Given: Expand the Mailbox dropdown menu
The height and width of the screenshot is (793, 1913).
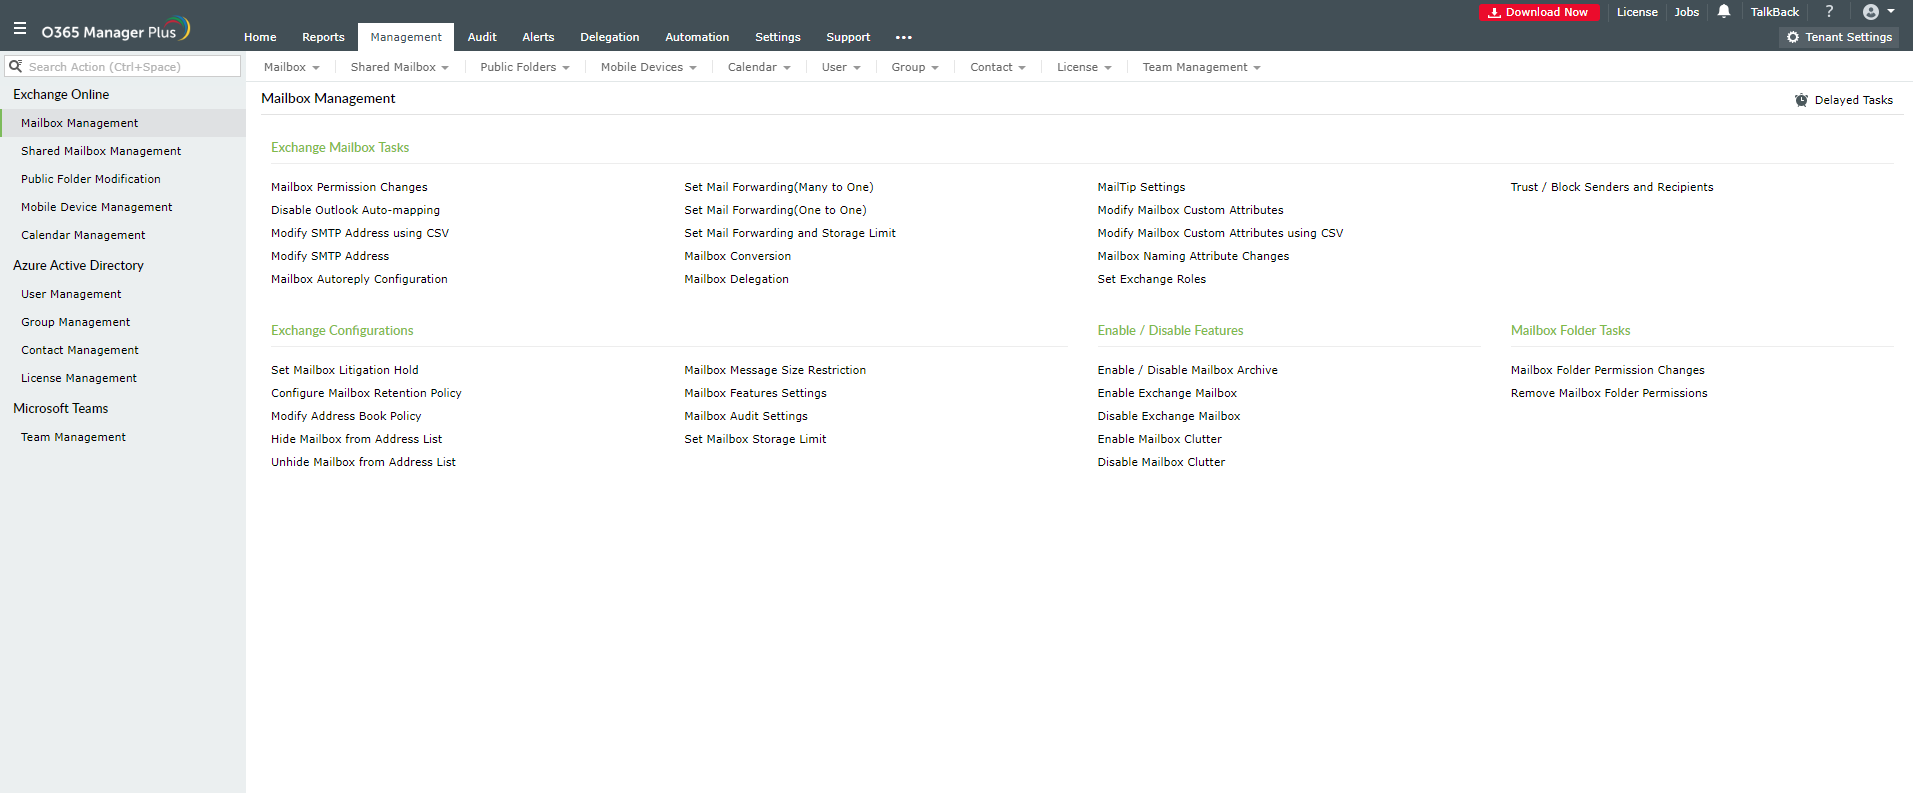Looking at the screenshot, I should pos(291,67).
